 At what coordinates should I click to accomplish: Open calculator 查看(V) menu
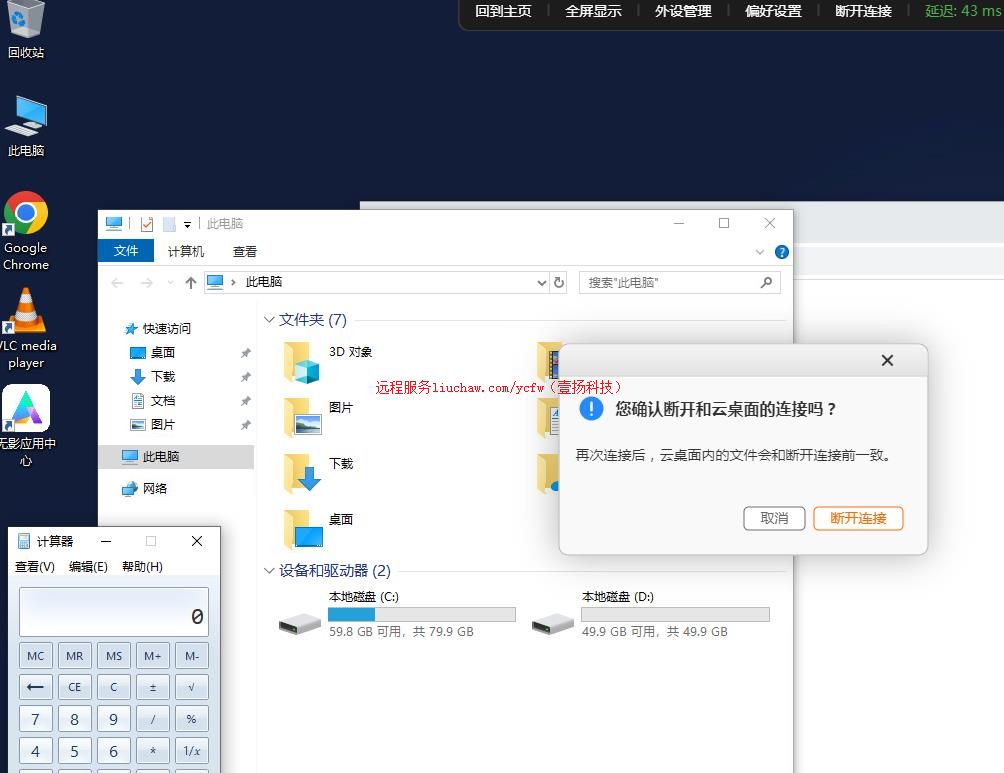(35, 567)
